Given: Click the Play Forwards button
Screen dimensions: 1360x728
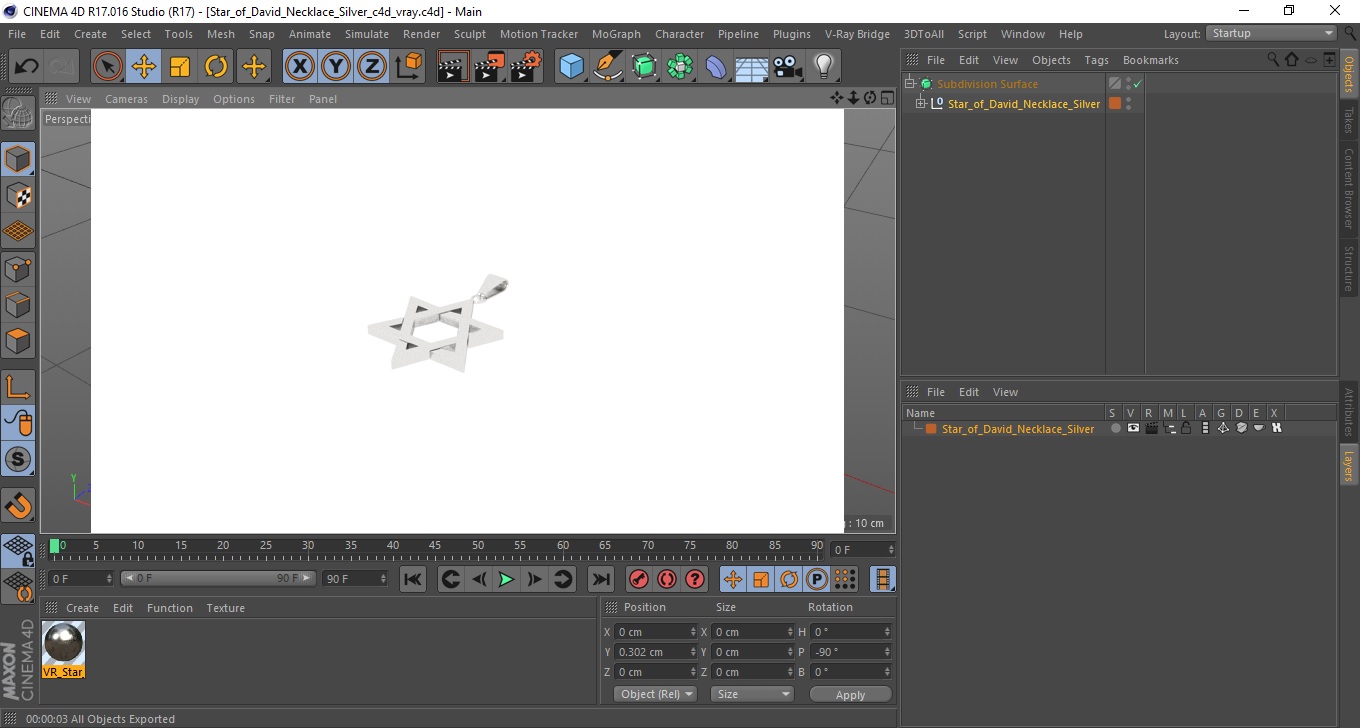Looking at the screenshot, I should (x=506, y=579).
